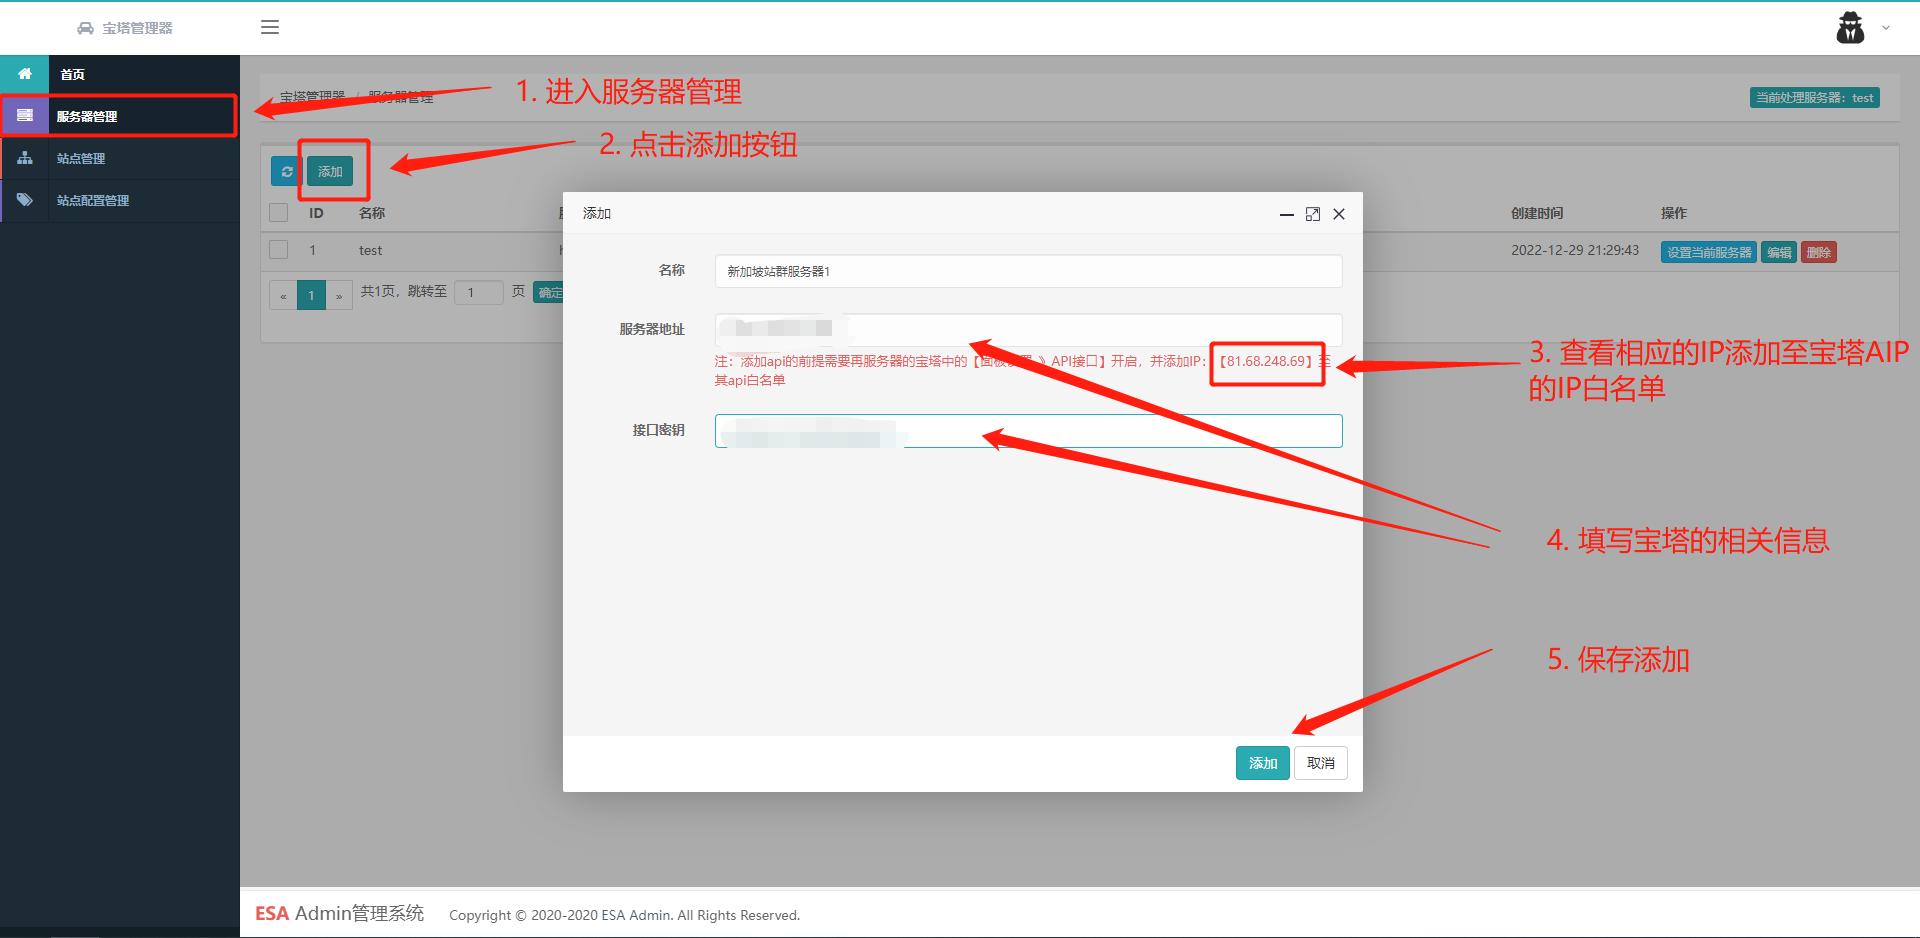Click the 取消 cancel button

(1321, 763)
